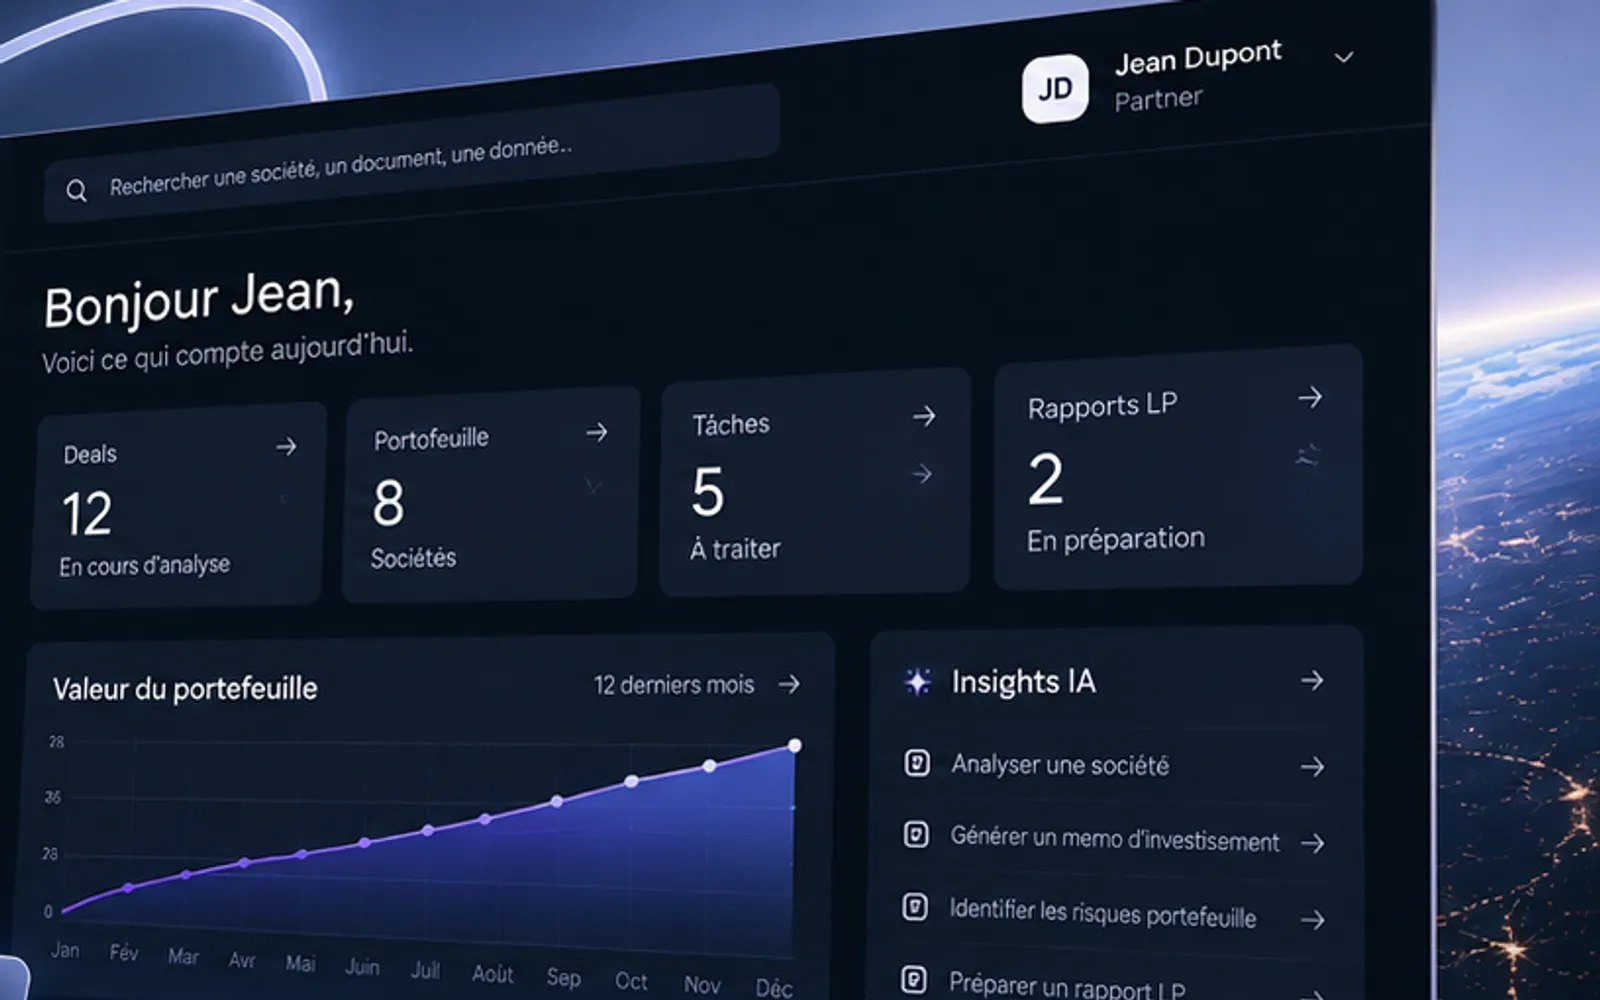Click the icon beside 'Identifier les risques portefeuille'
This screenshot has height=1000, width=1600.
[x=915, y=907]
